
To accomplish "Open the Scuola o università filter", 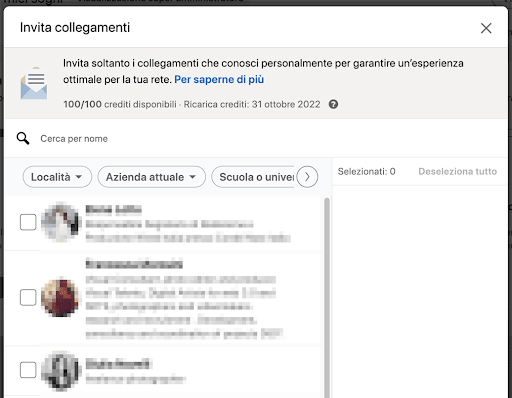I will pyautogui.click(x=254, y=177).
